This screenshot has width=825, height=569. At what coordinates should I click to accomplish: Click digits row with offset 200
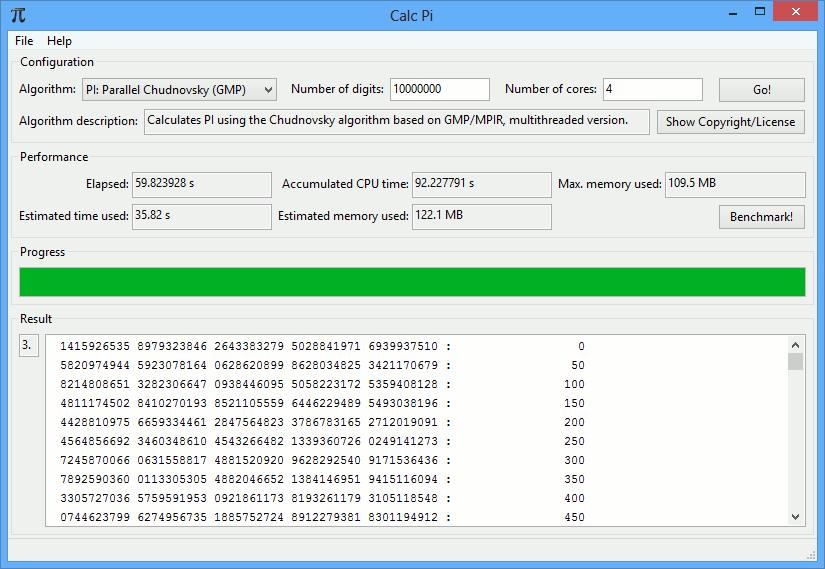tap(323, 422)
